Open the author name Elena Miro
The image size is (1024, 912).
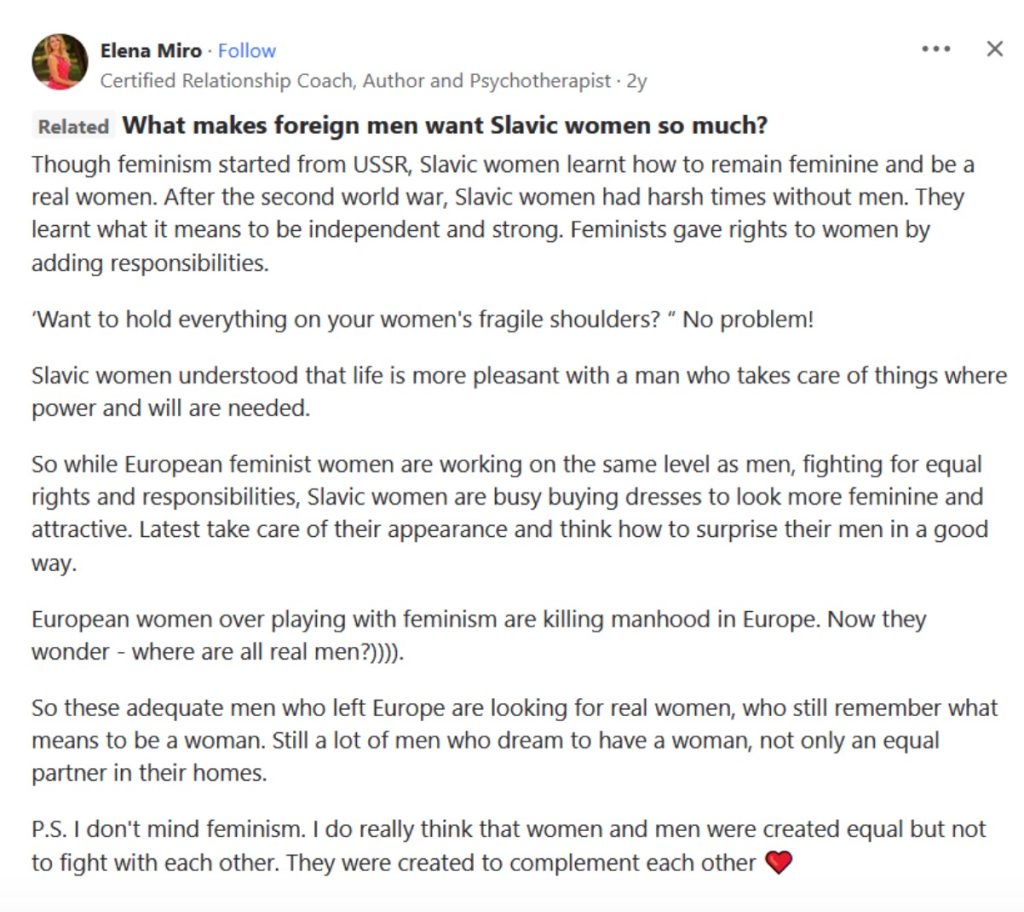click(x=151, y=51)
